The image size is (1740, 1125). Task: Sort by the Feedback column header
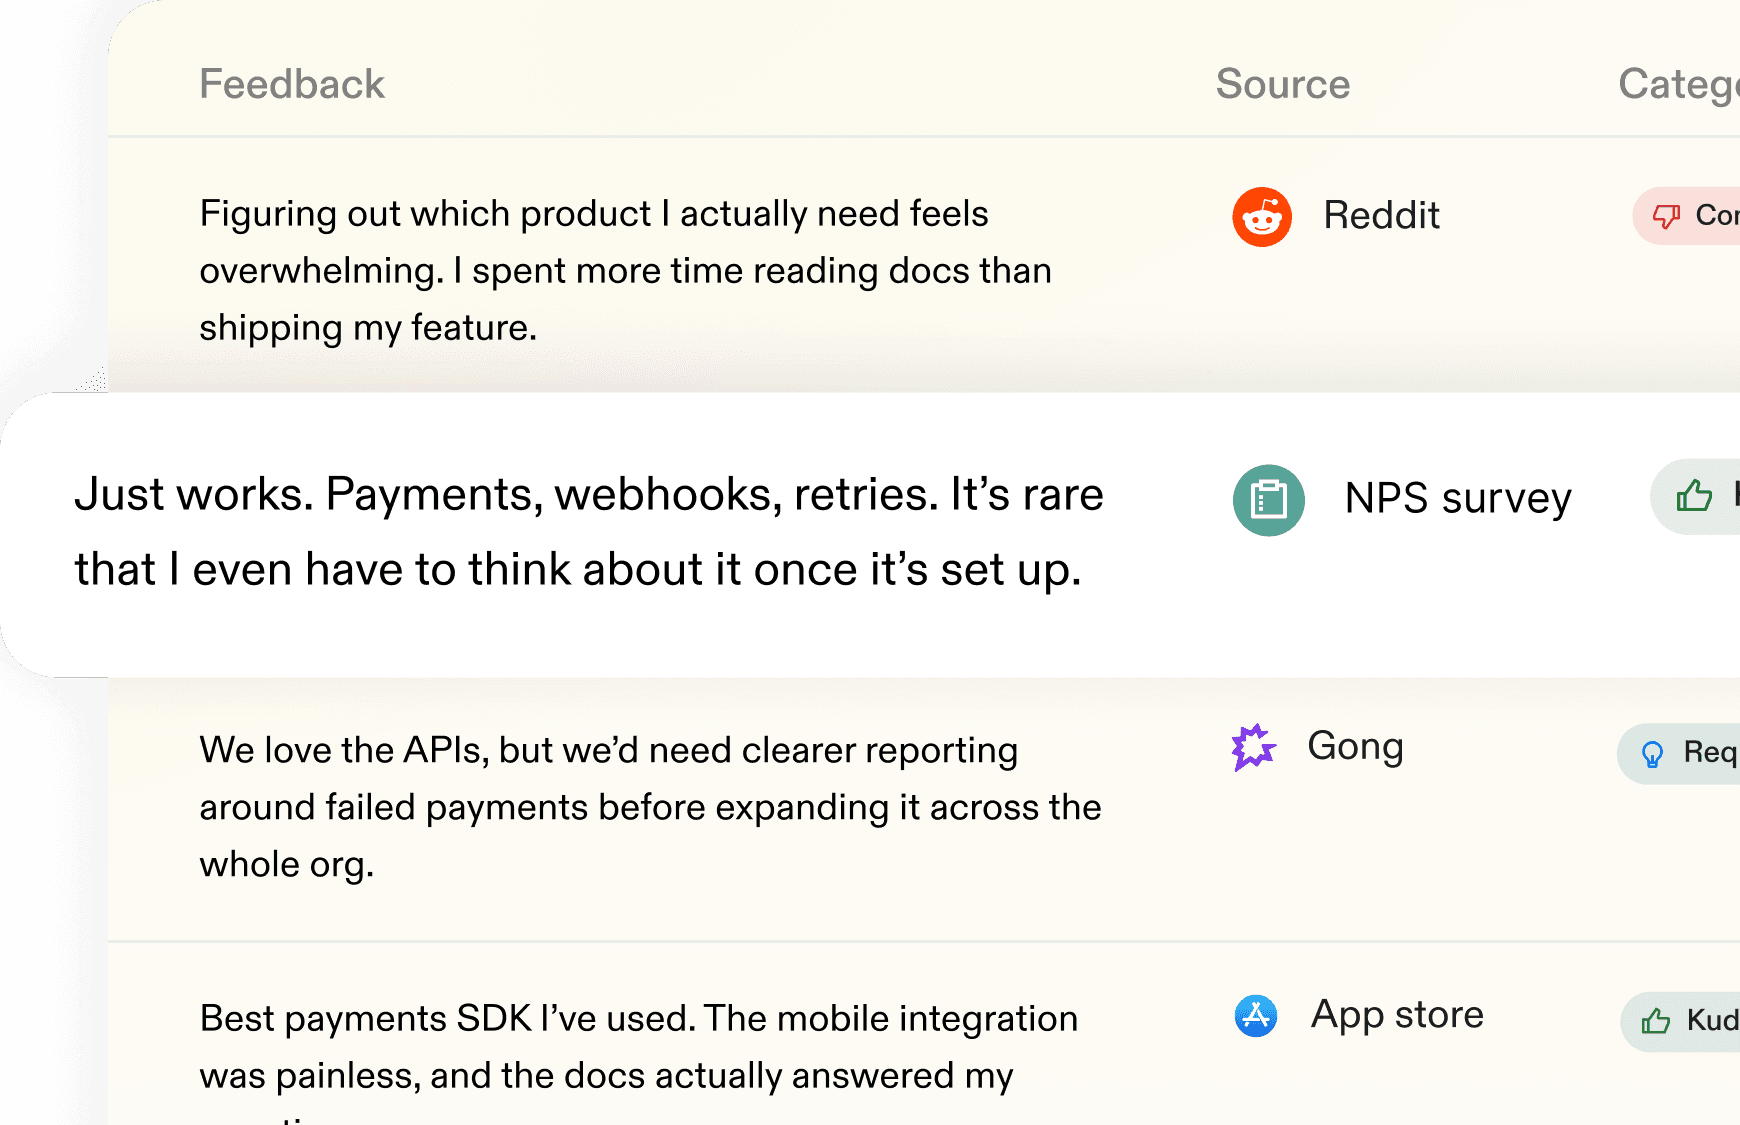click(292, 84)
